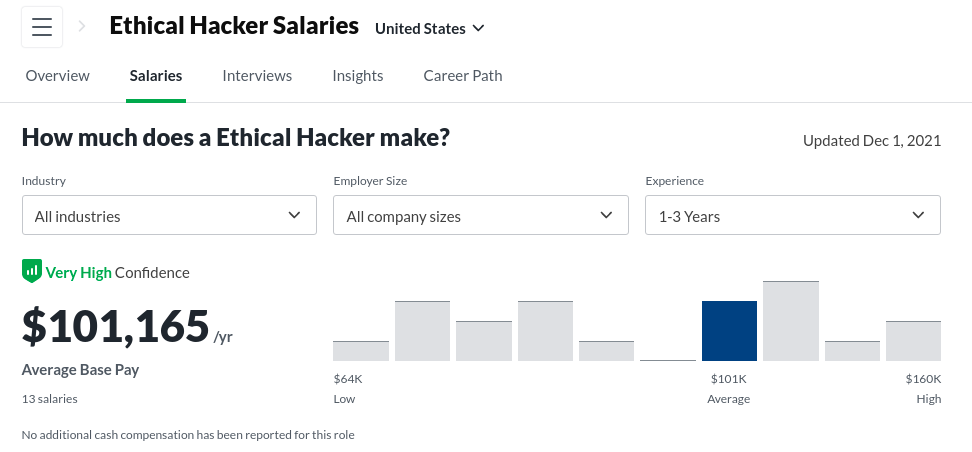Screen dimensions: 972x452
Task: Switch to the Overview tab
Action: pos(57,75)
